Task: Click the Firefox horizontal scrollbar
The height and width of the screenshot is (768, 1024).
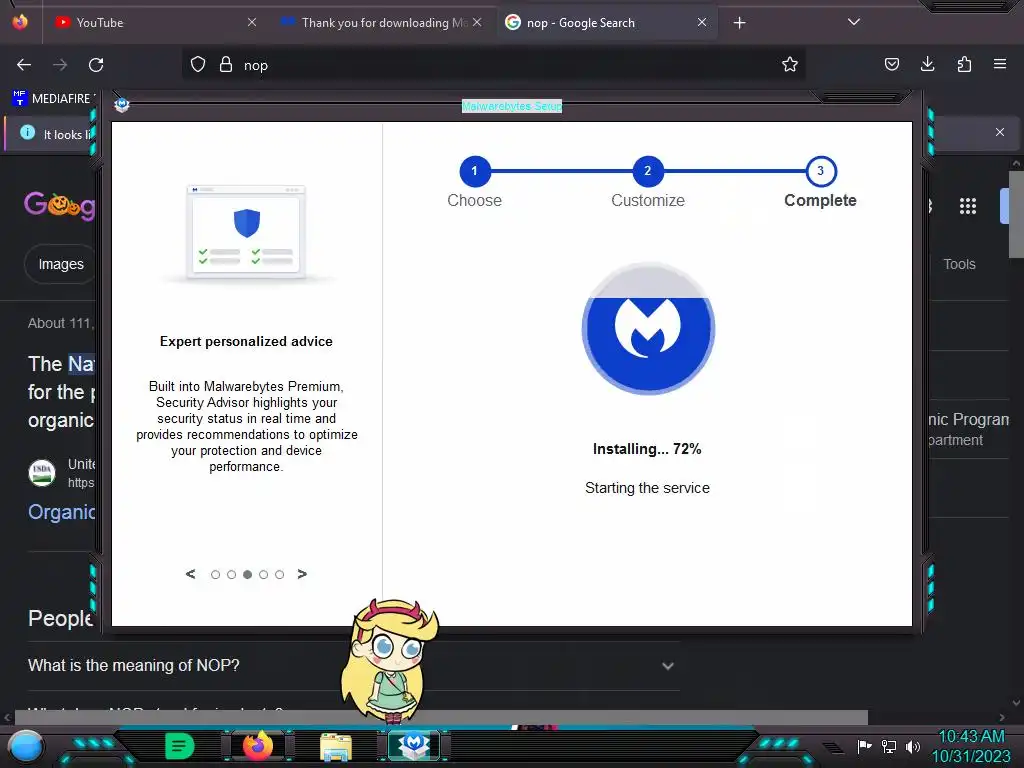Action: click(x=441, y=718)
